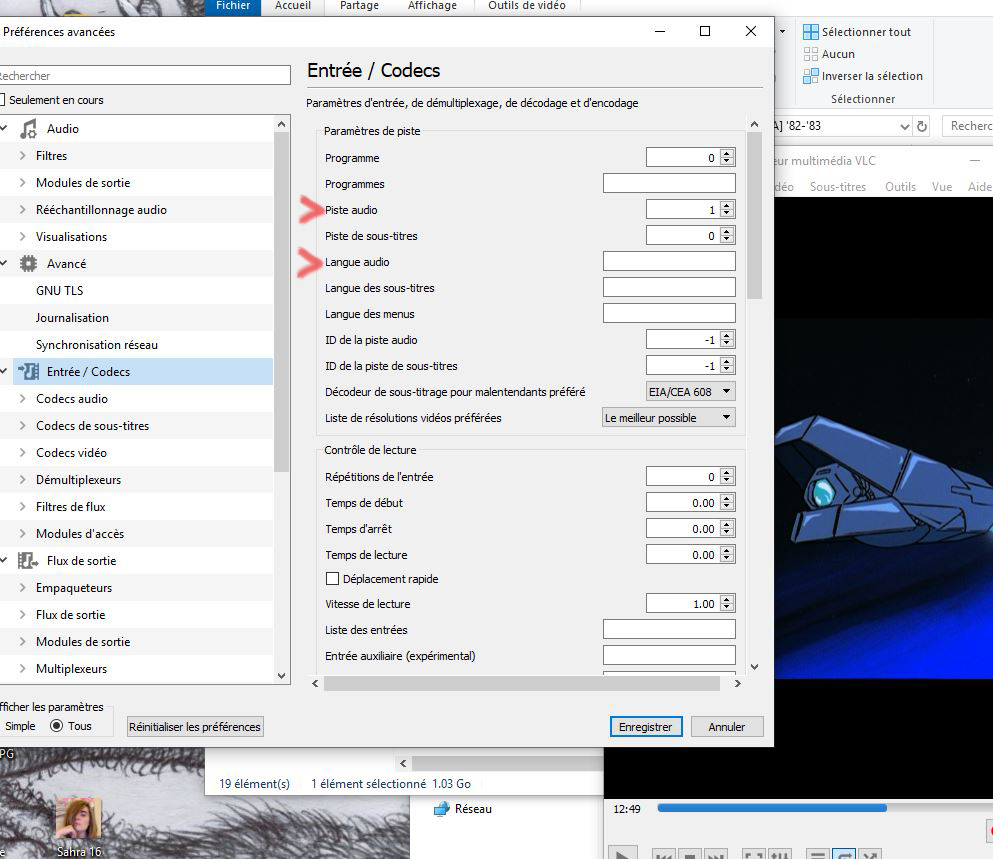Switch to the Partage ribbon tab
Image resolution: width=993 pixels, height=859 pixels.
pos(359,6)
